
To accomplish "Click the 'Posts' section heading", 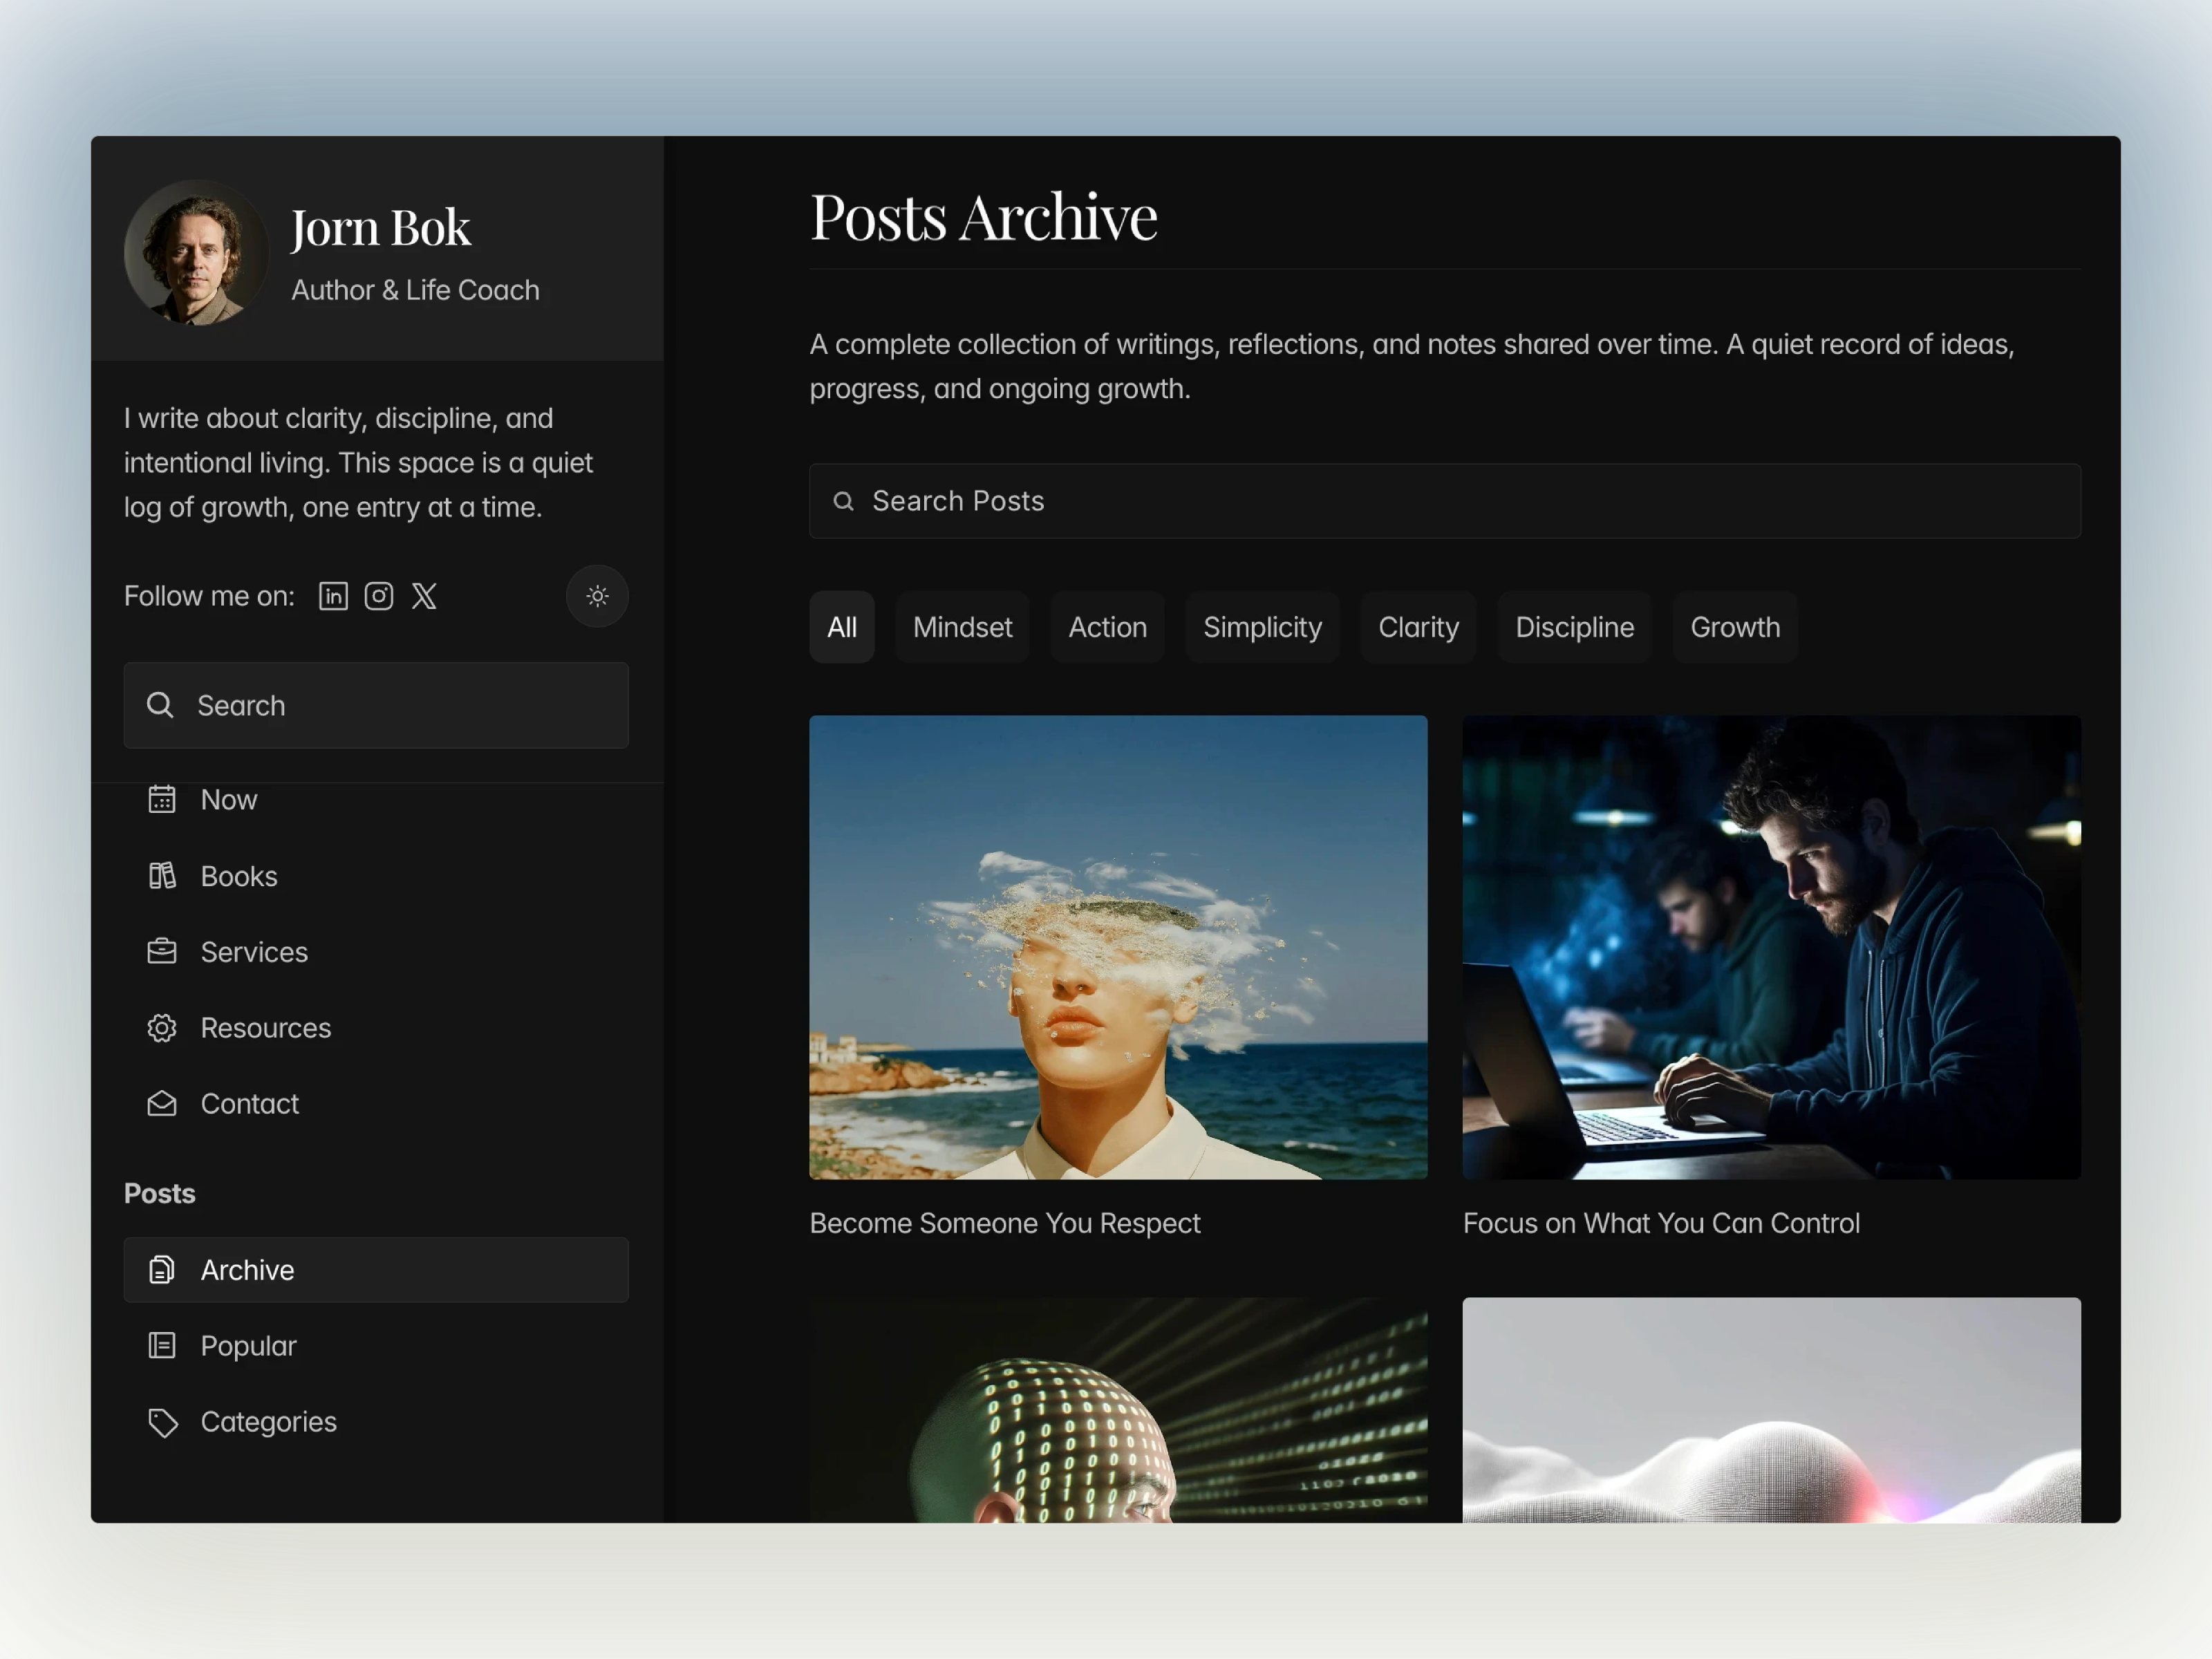I will tap(159, 1193).
